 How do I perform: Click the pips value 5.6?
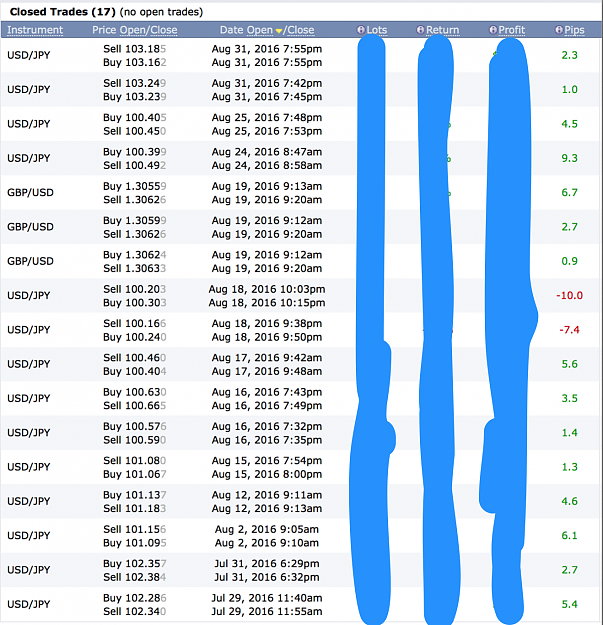pos(570,364)
